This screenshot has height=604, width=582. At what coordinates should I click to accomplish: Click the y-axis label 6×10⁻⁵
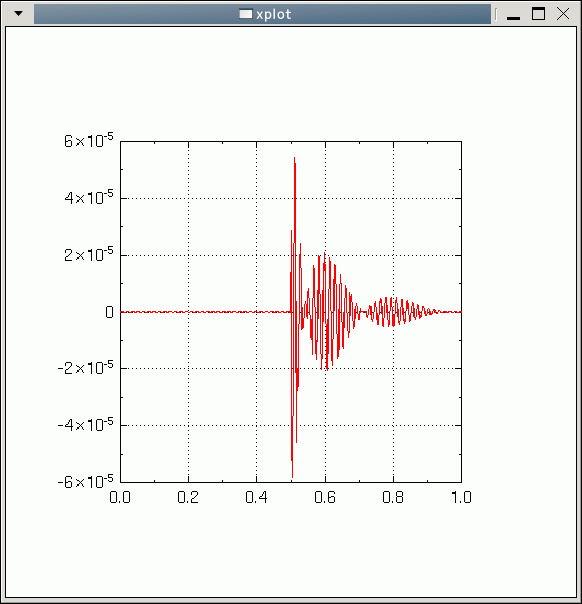[x=89, y=141]
